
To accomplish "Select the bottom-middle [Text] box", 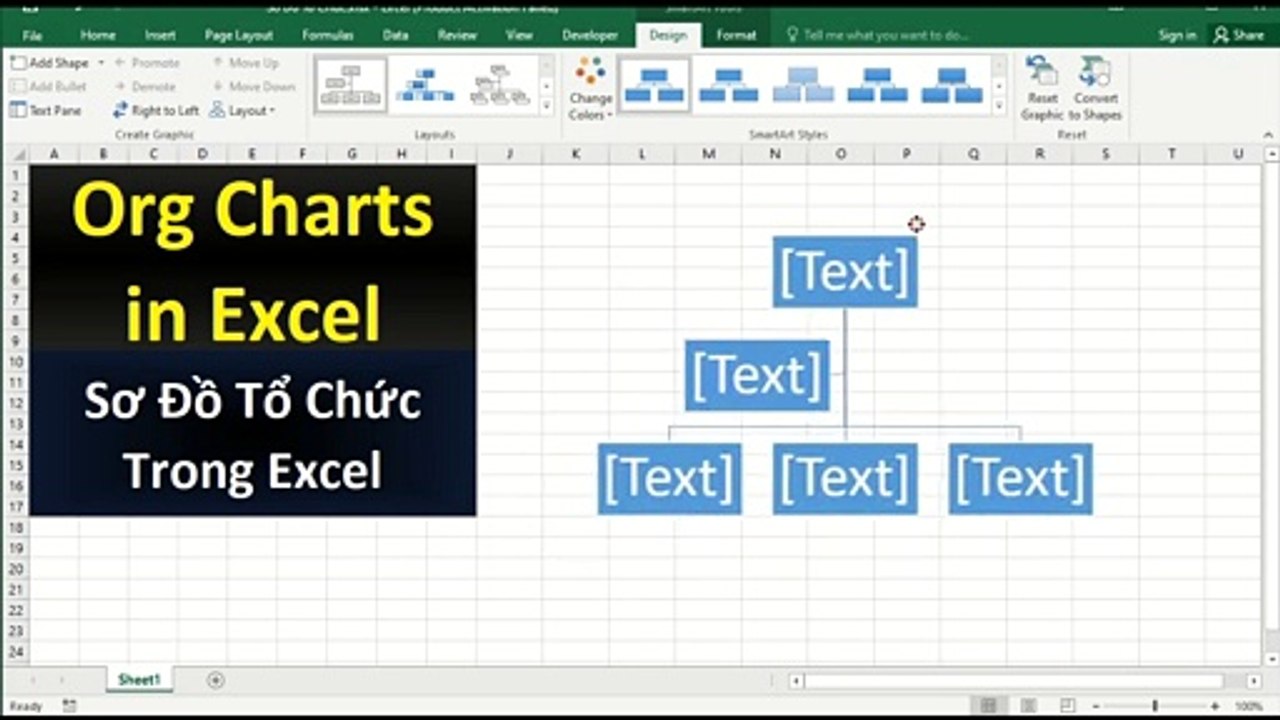I will pos(845,479).
